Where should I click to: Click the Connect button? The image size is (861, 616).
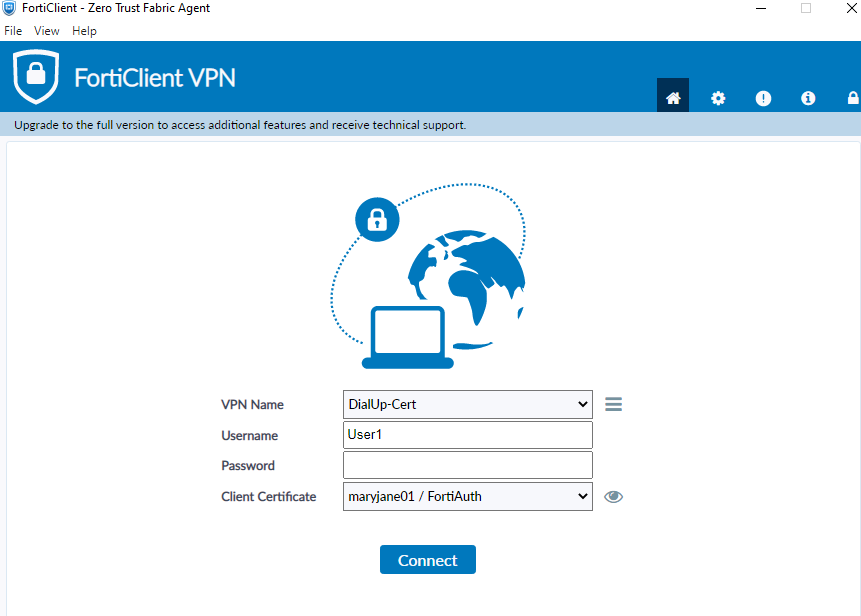point(428,559)
